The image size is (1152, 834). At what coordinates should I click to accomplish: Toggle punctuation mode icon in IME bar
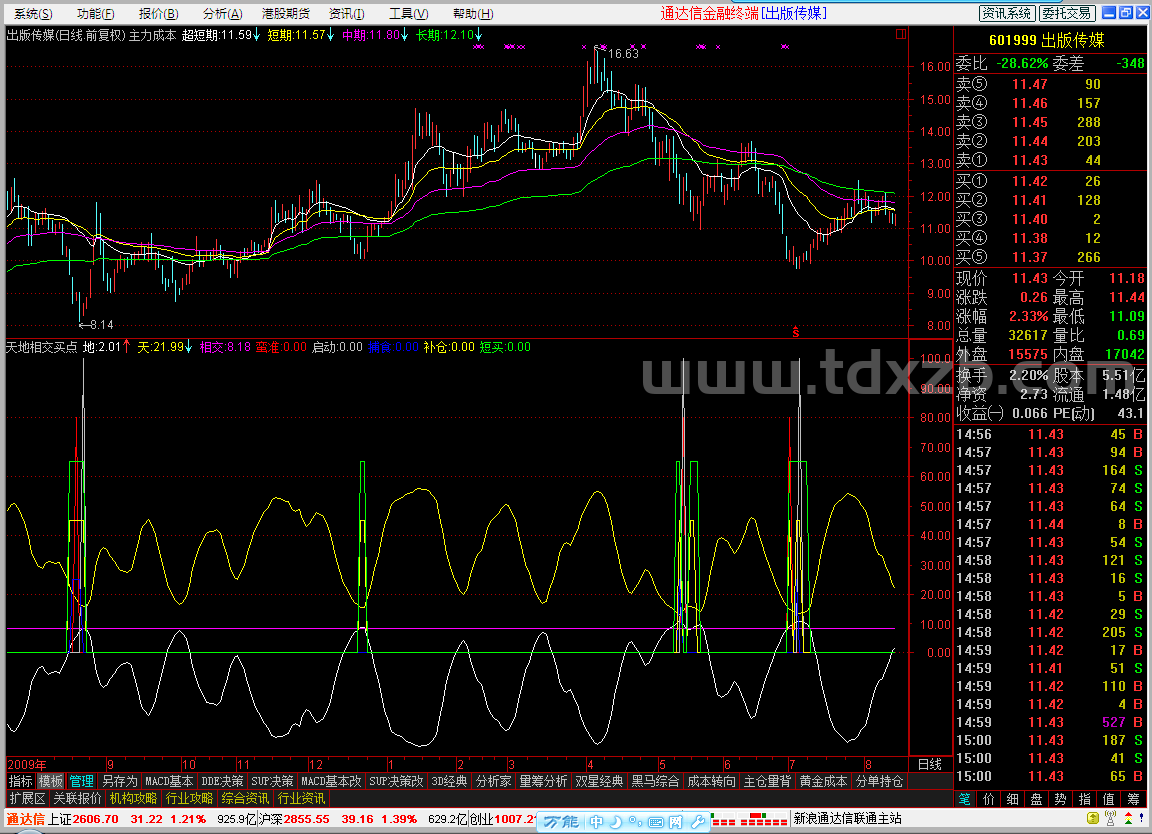click(636, 822)
